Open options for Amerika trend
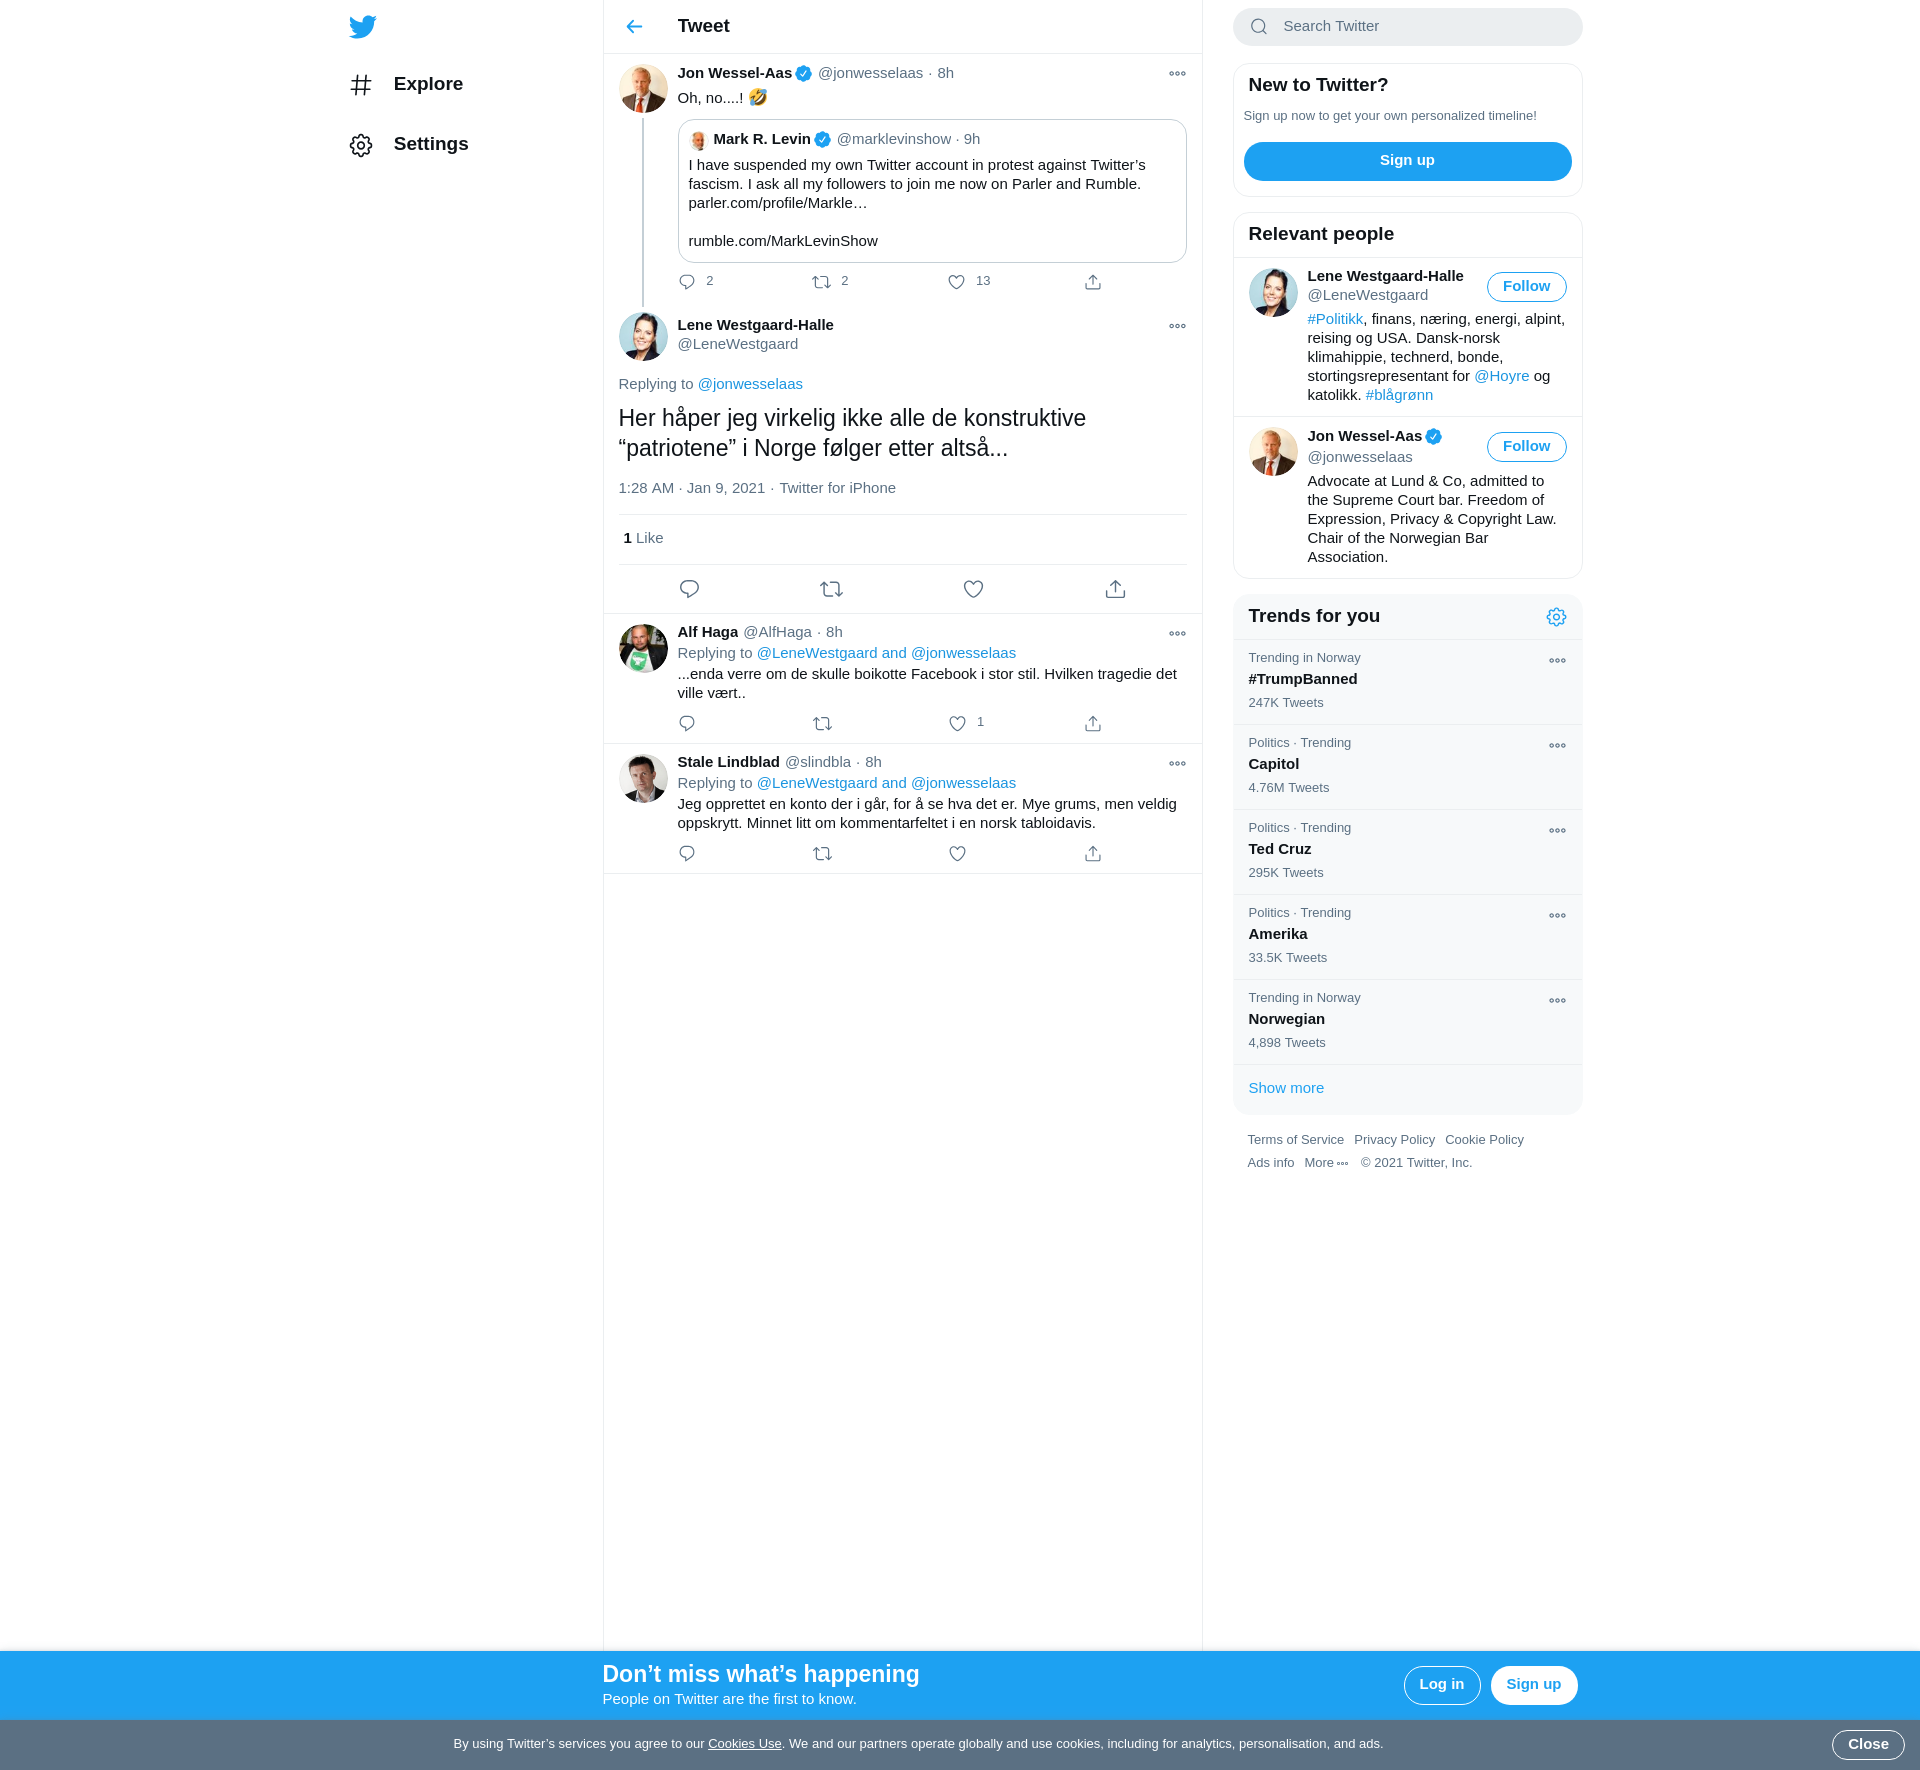 pyautogui.click(x=1557, y=915)
